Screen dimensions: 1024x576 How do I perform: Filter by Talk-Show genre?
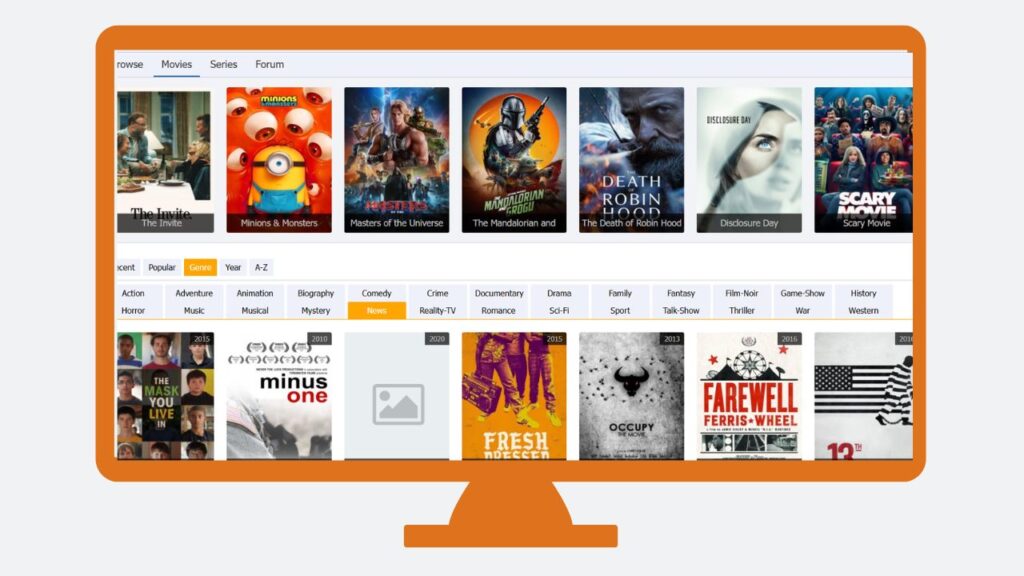(x=680, y=310)
